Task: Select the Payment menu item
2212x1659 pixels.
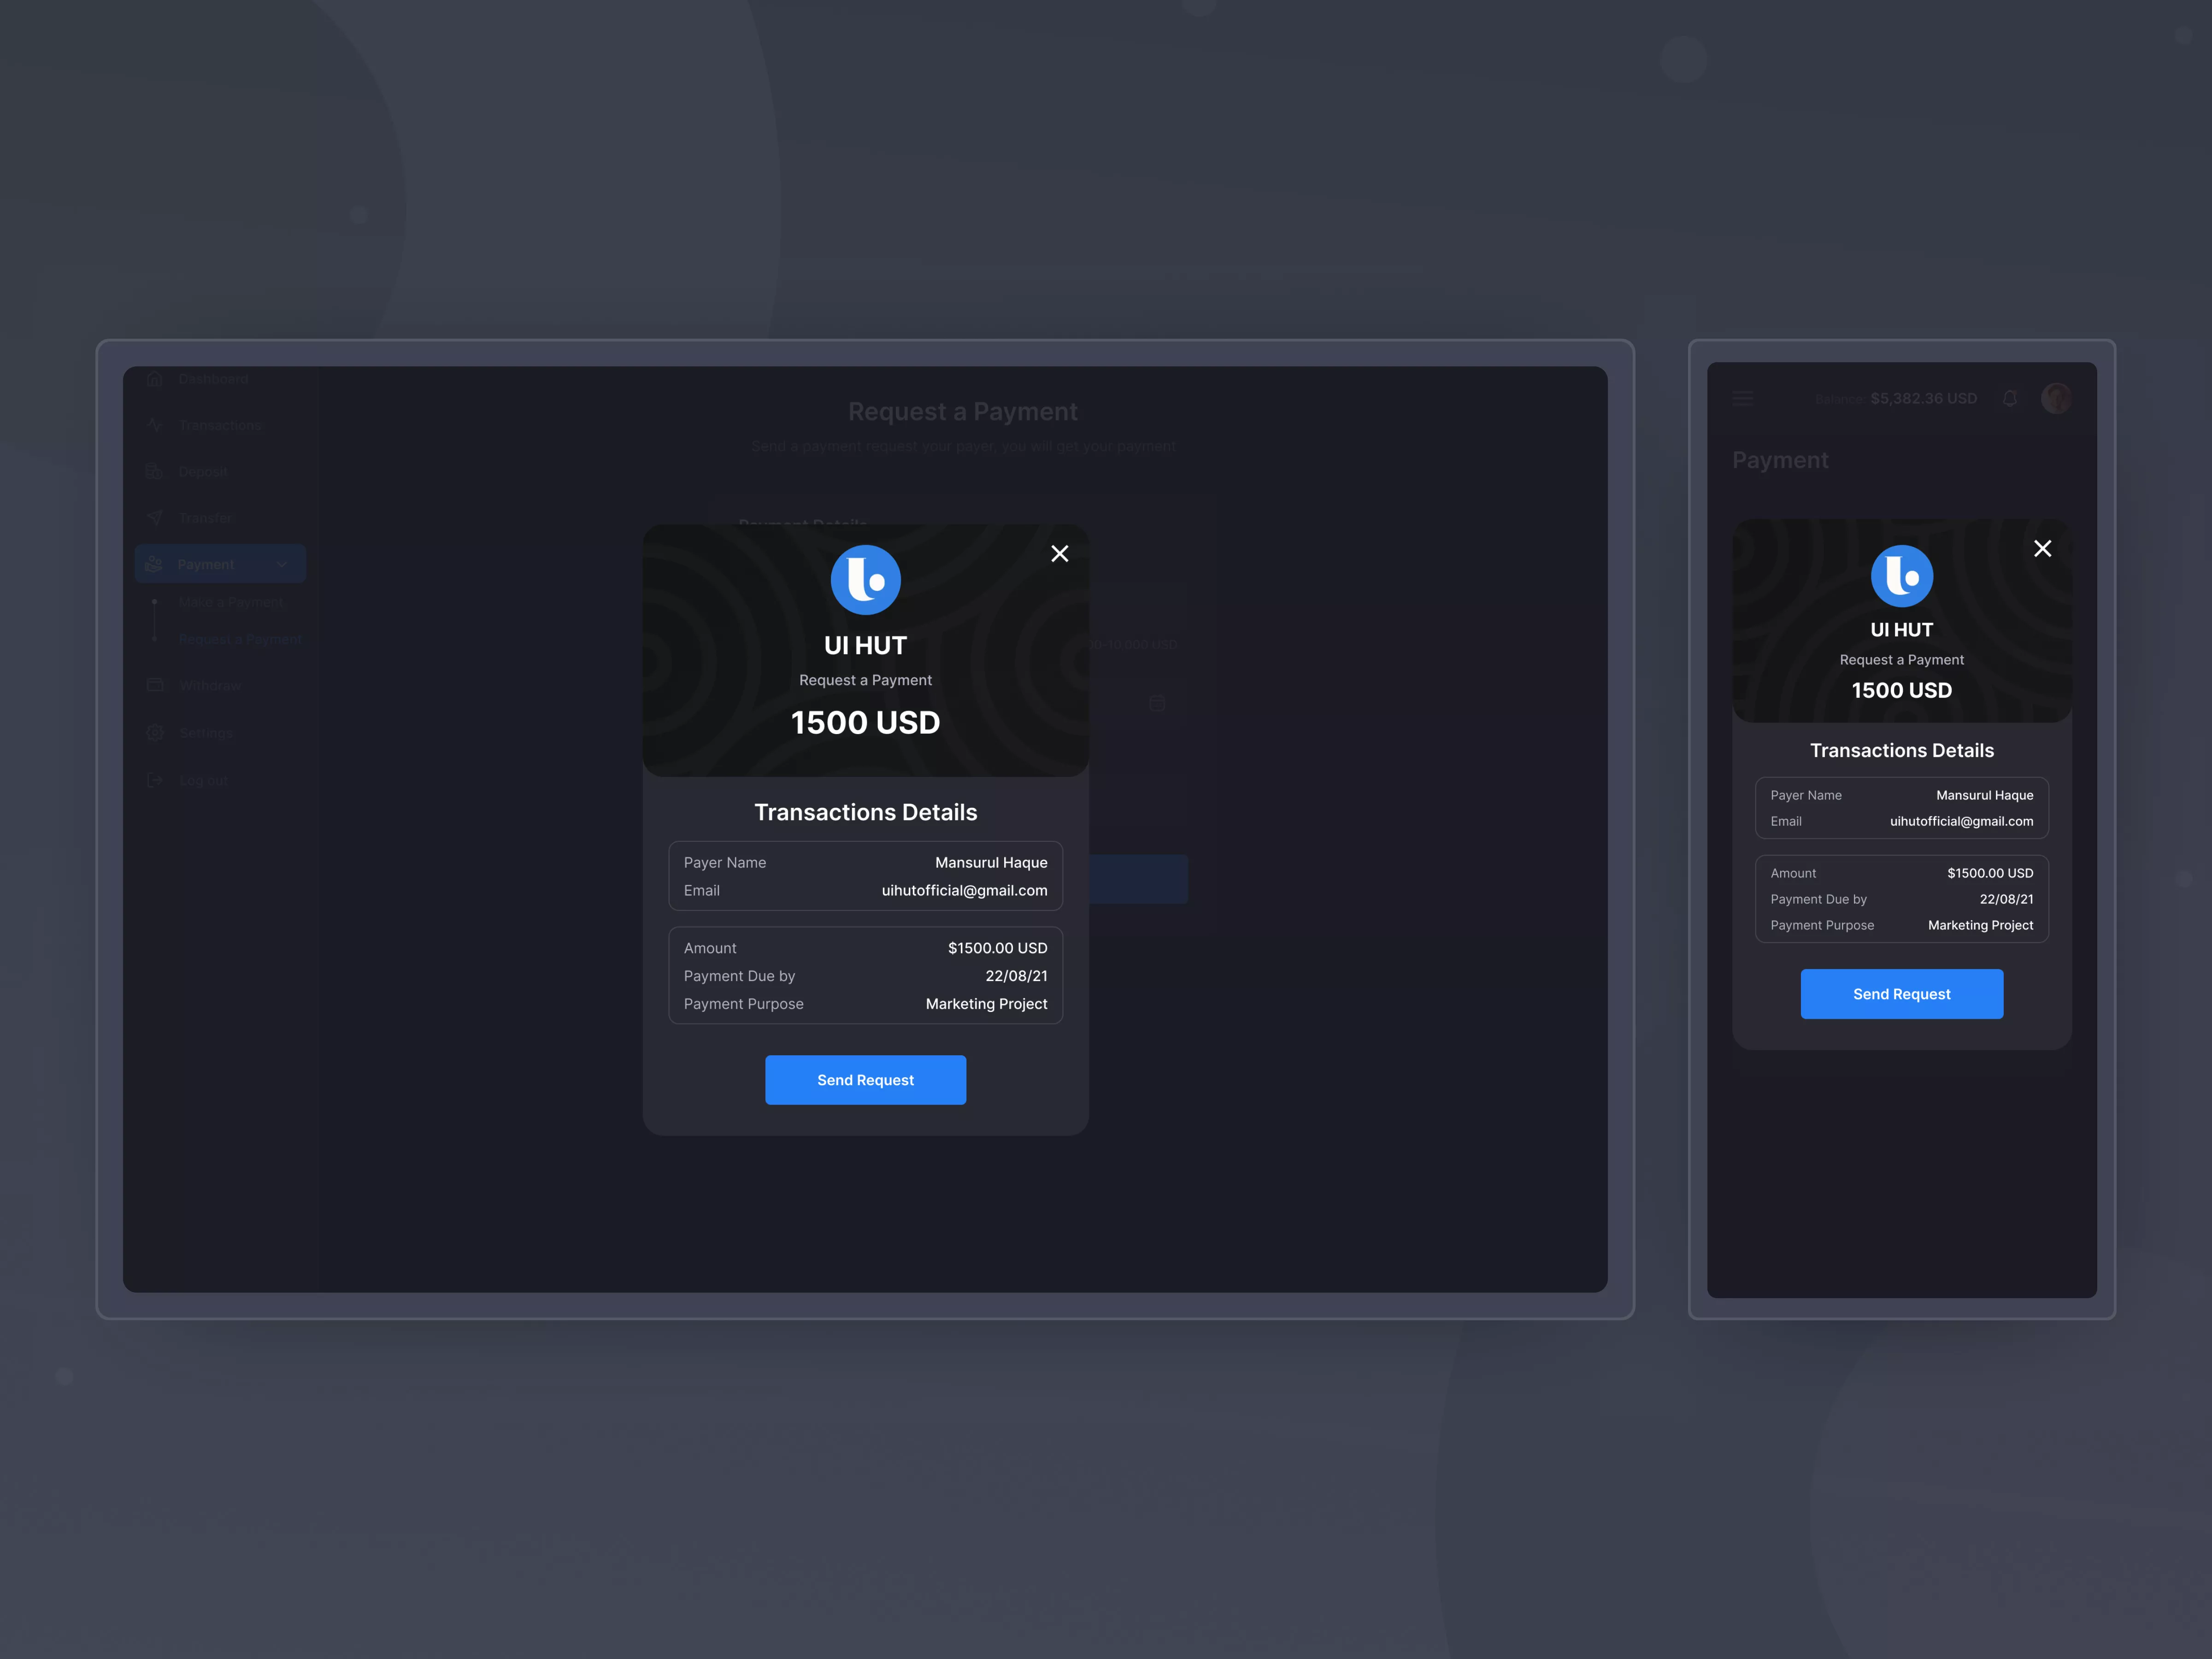Action: point(220,564)
